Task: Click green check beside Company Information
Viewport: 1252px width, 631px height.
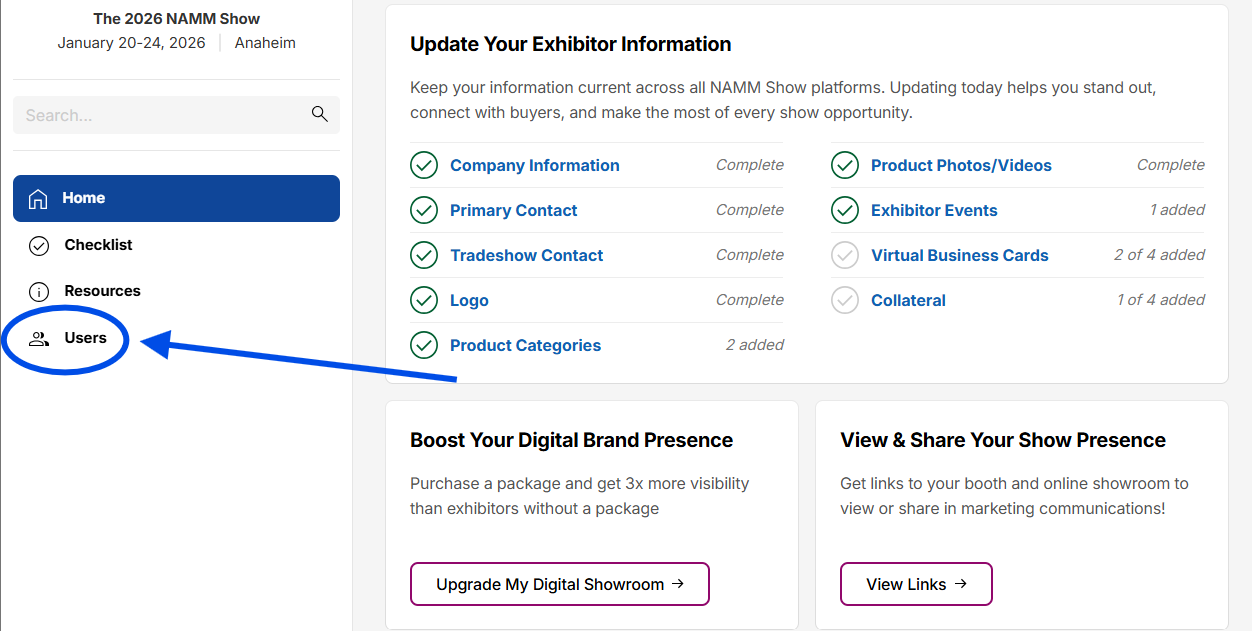Action: pos(424,165)
